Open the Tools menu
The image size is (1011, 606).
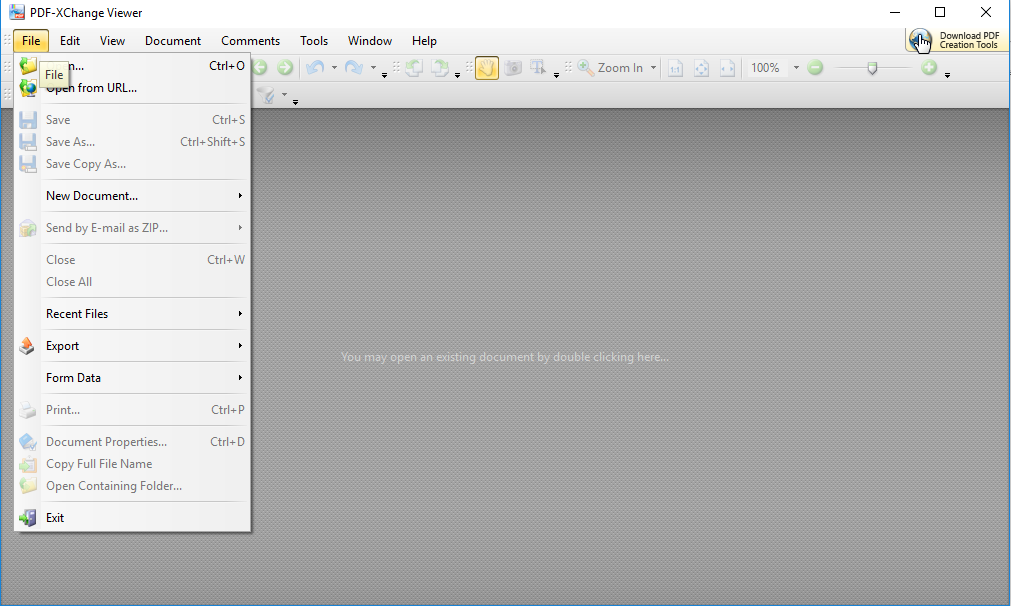click(314, 41)
